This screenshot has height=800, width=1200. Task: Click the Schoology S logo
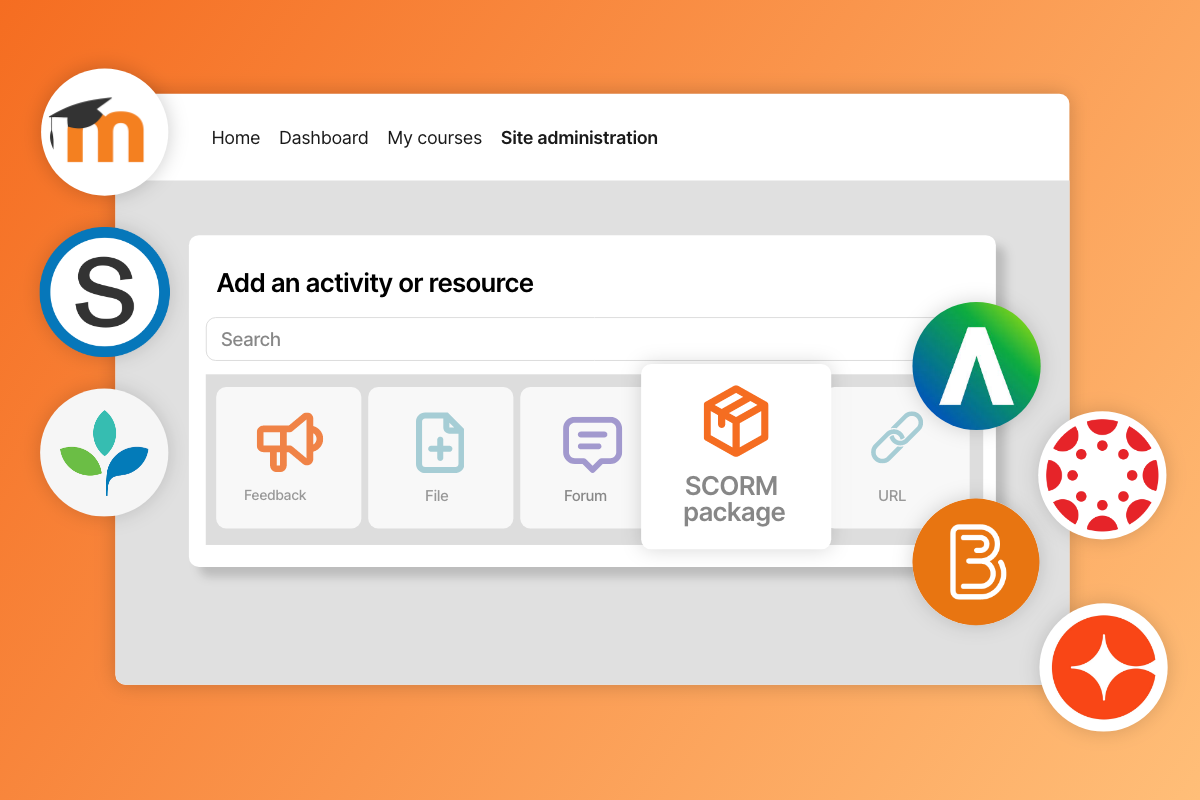point(104,293)
